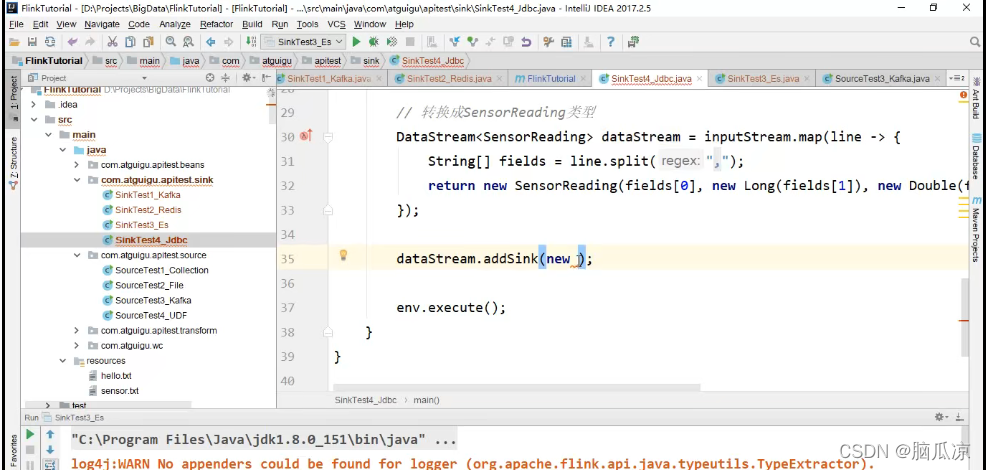Click the Save All disk icon
This screenshot has width=986, height=470.
point(32,42)
